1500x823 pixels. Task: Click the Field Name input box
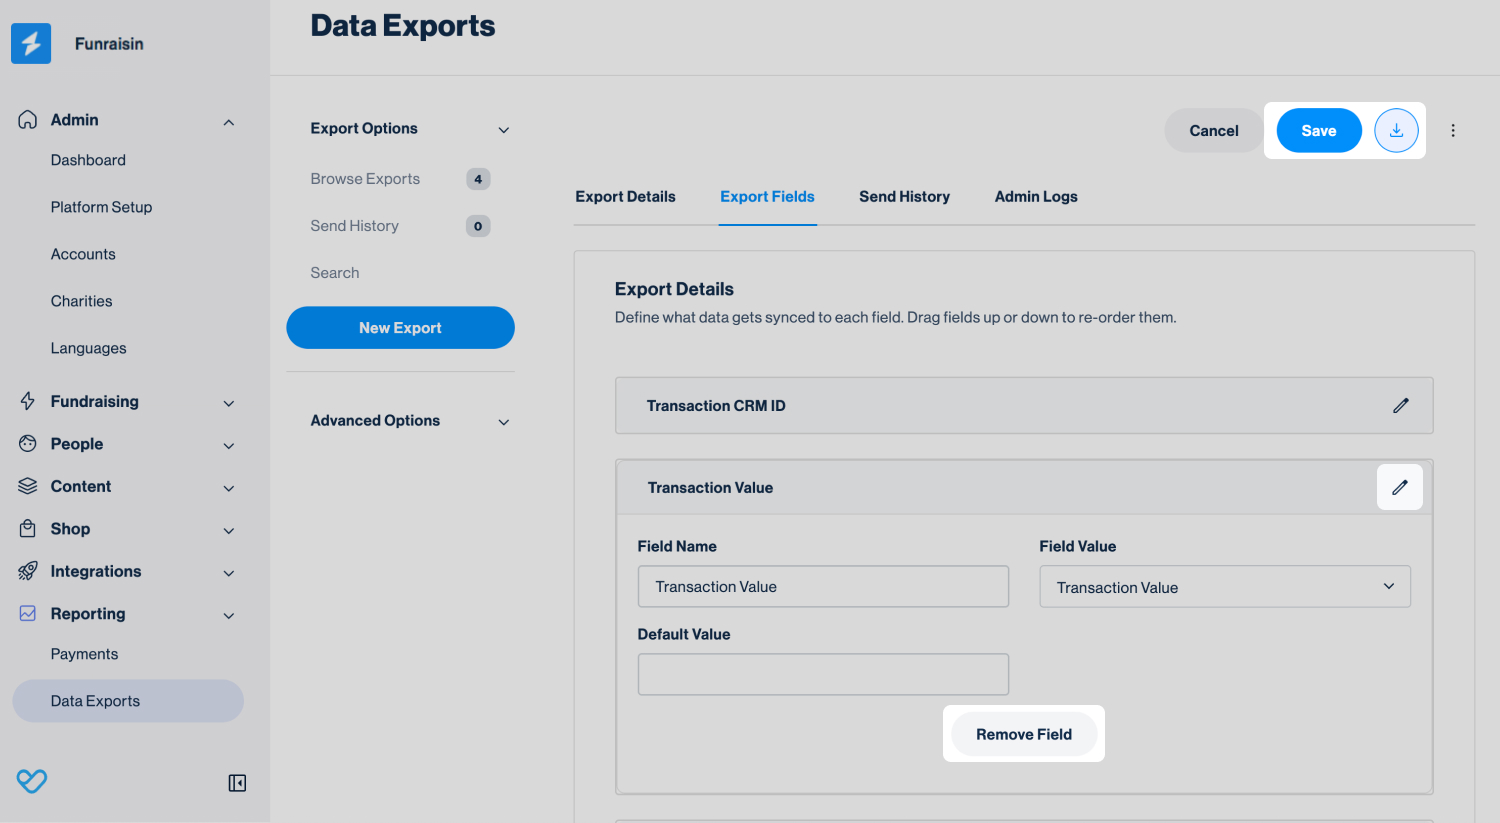(823, 586)
